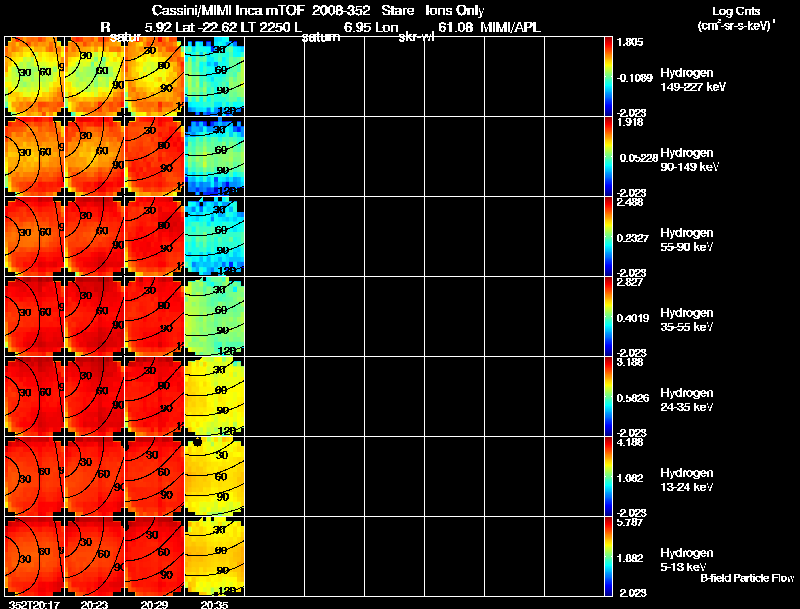Select the 149-227 keV blue image at 20:35
This screenshot has height=609, width=800.
pos(214,76)
